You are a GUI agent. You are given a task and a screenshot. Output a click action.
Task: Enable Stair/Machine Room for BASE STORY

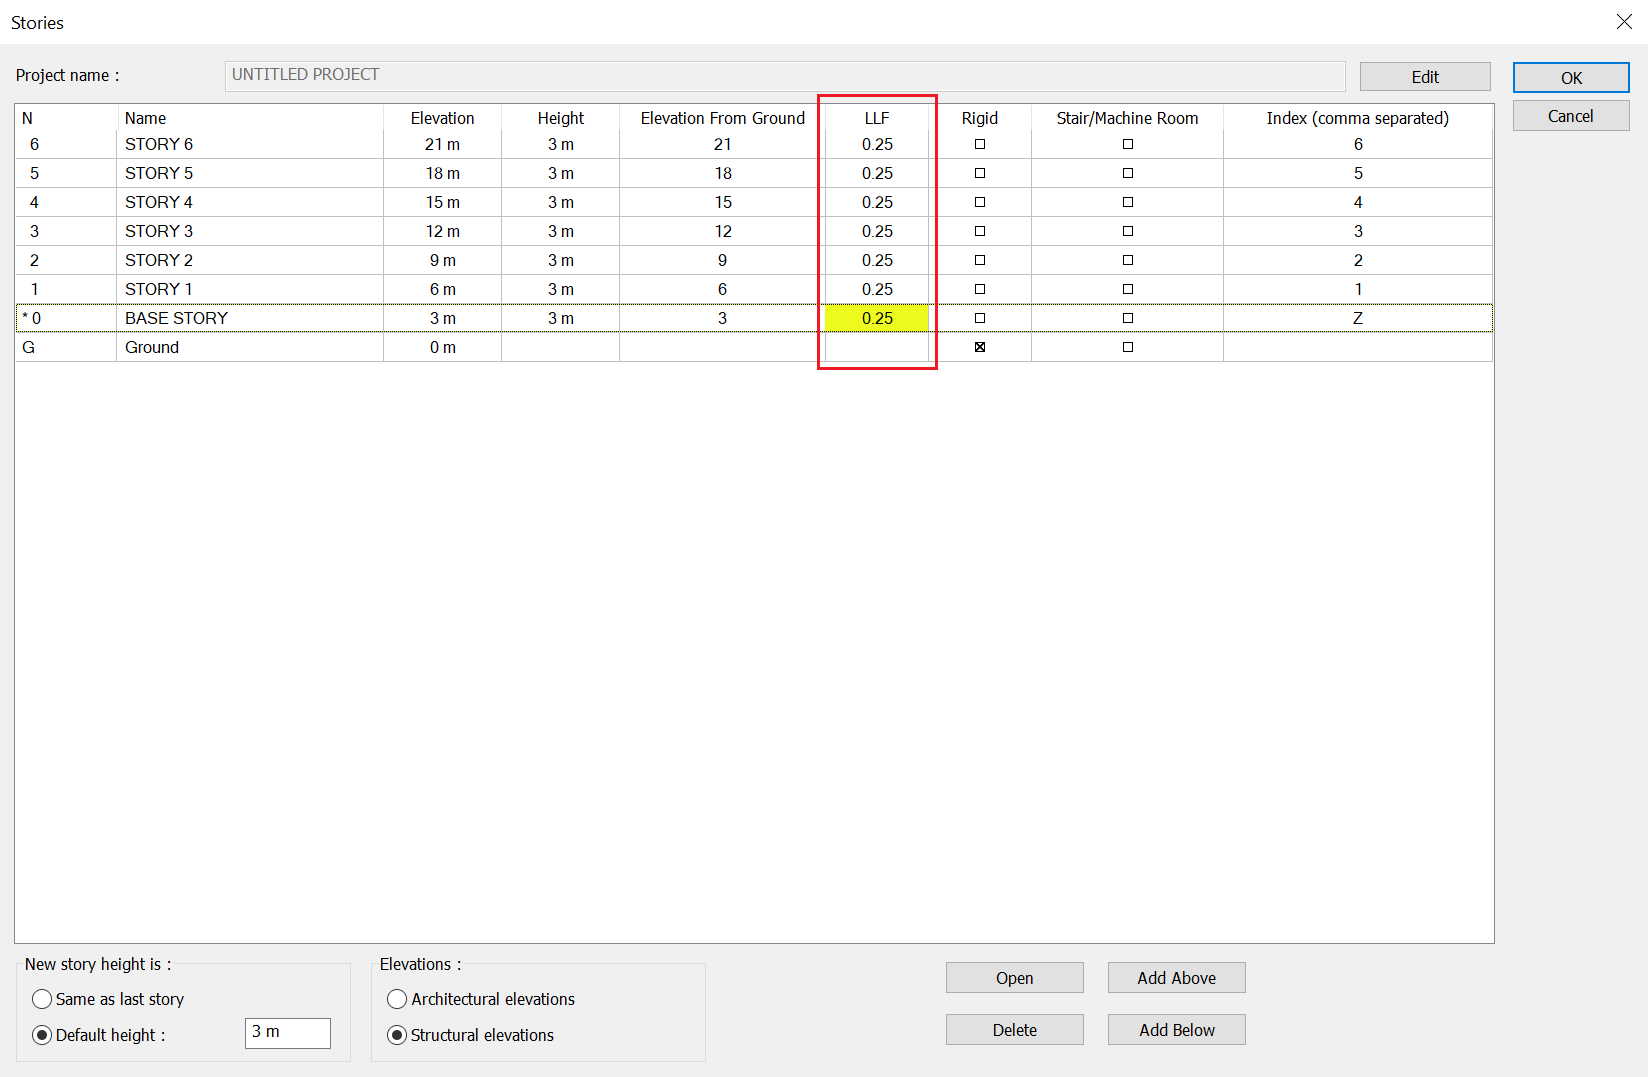click(1127, 318)
